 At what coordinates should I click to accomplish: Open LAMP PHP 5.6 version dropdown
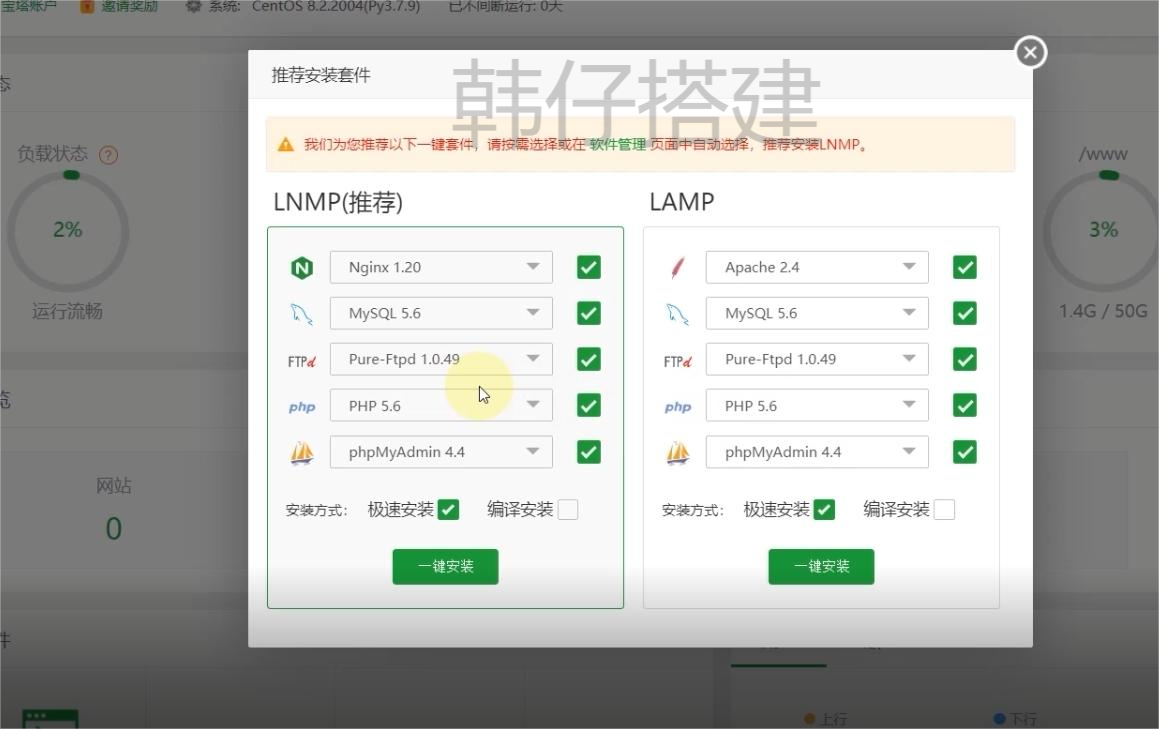click(817, 405)
